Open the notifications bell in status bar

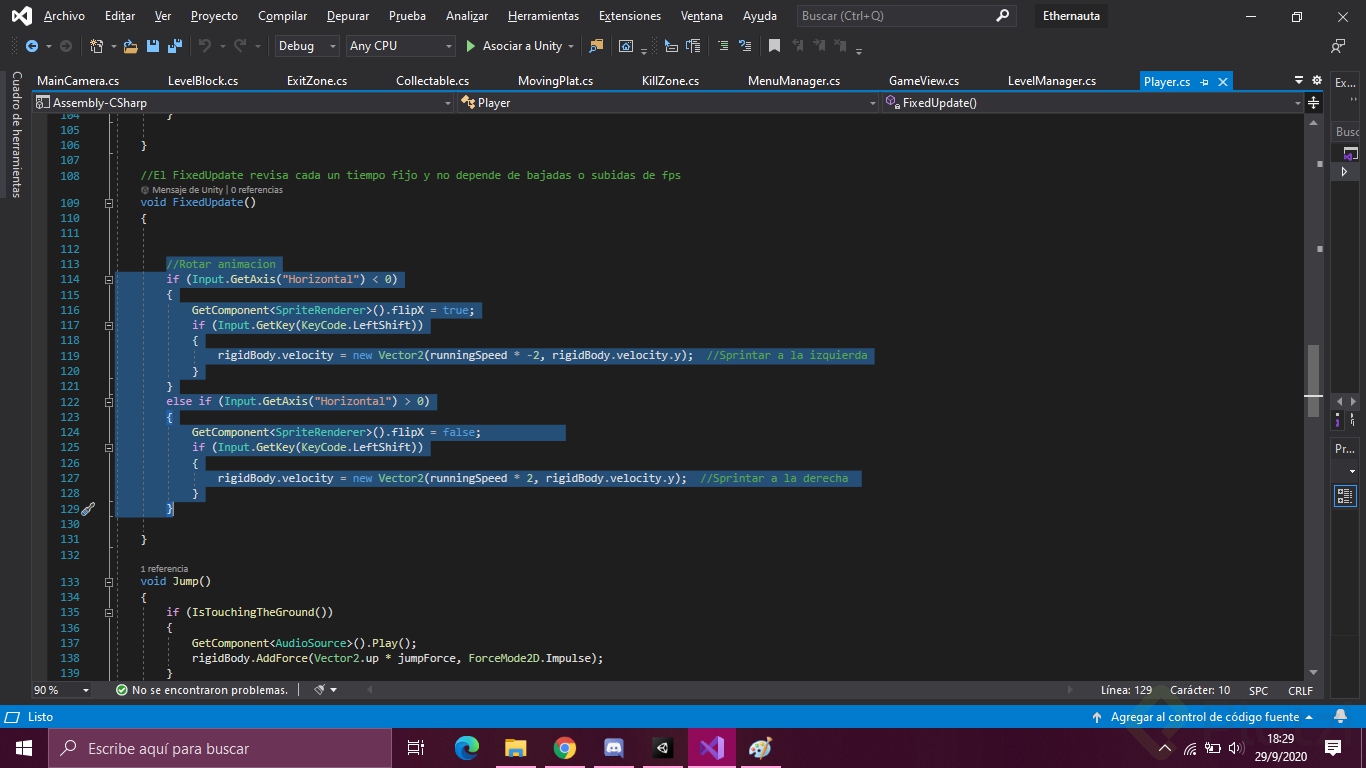pyautogui.click(x=1341, y=717)
